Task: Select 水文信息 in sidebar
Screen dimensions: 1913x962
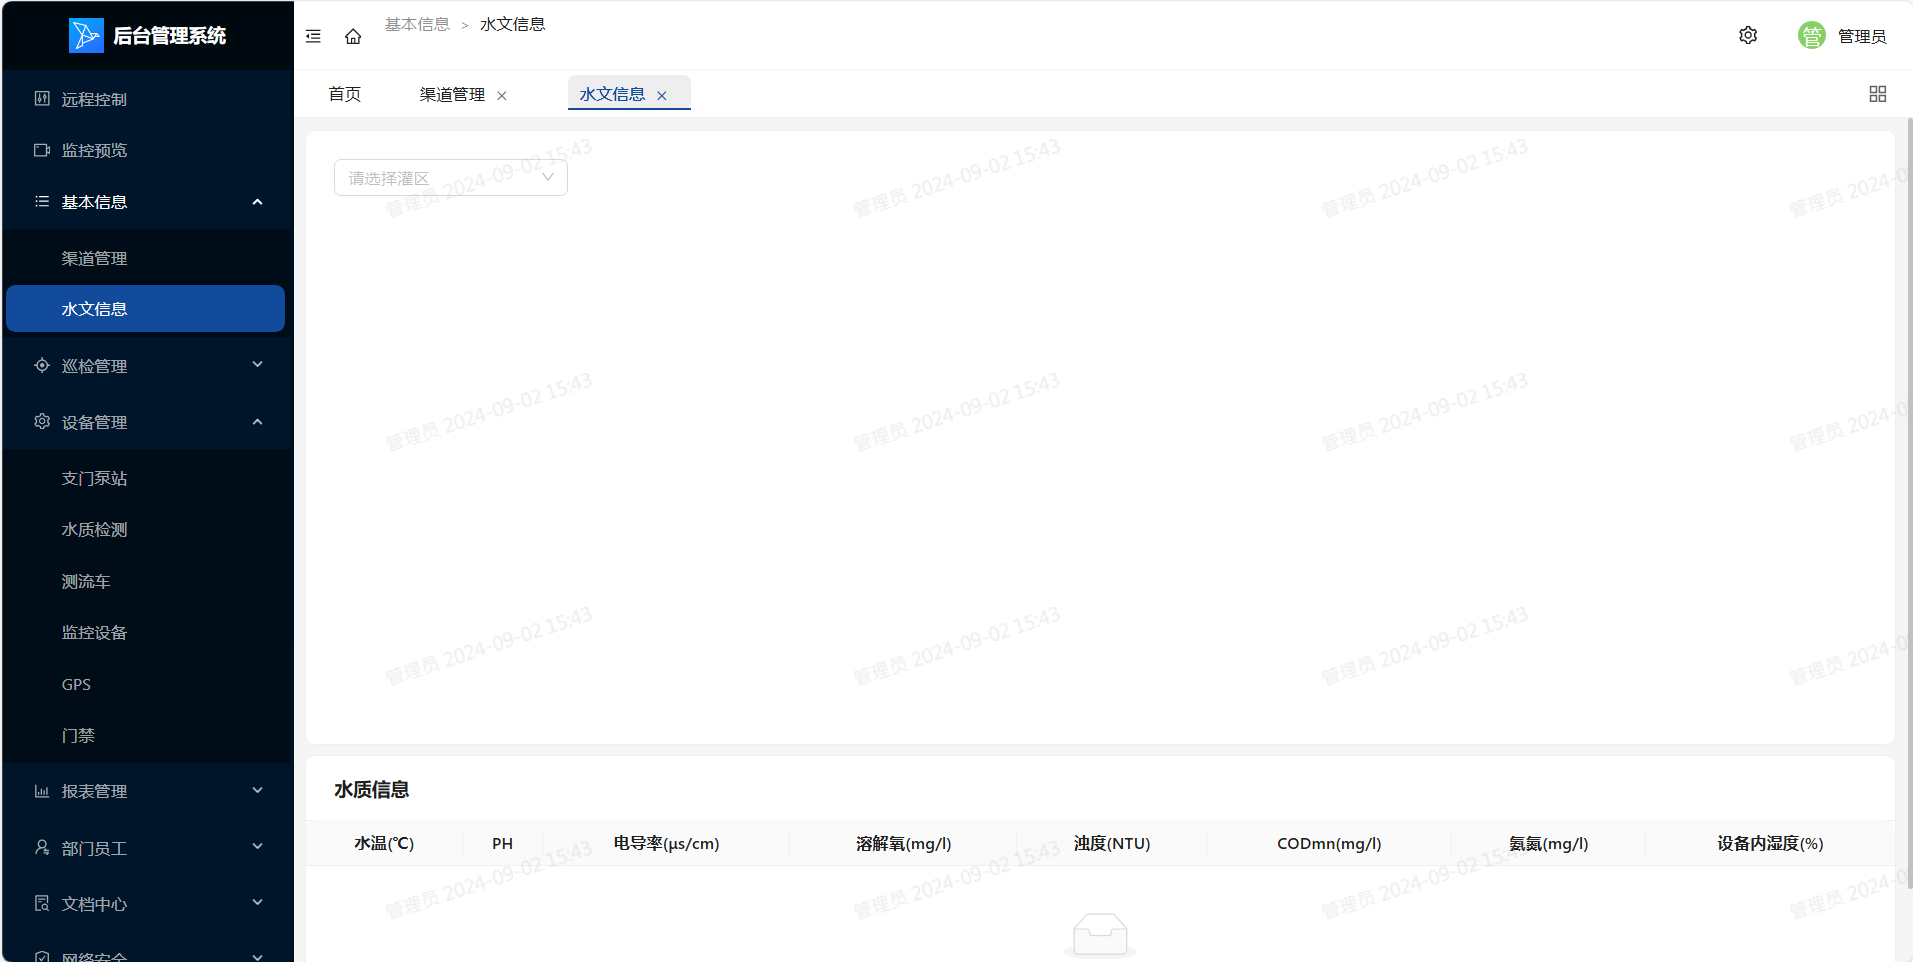Action: [x=146, y=309]
